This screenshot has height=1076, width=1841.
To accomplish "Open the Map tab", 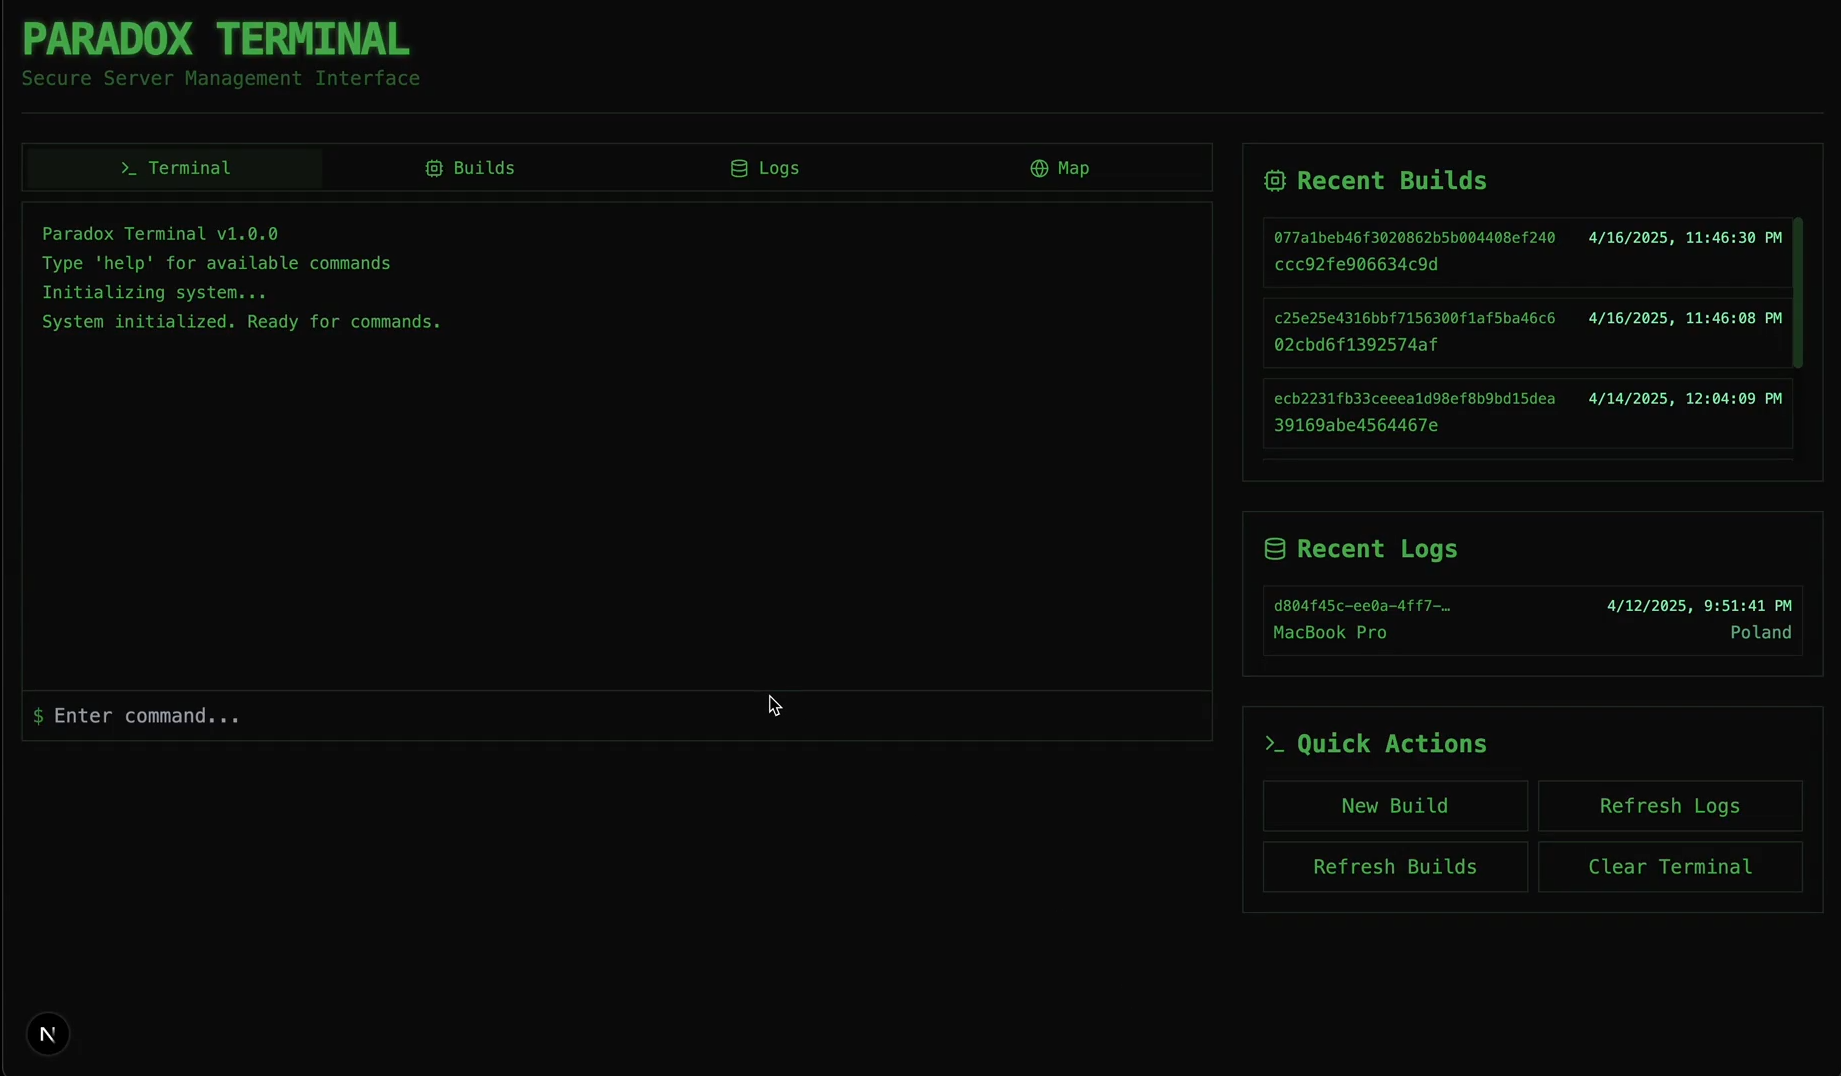I will (1060, 169).
